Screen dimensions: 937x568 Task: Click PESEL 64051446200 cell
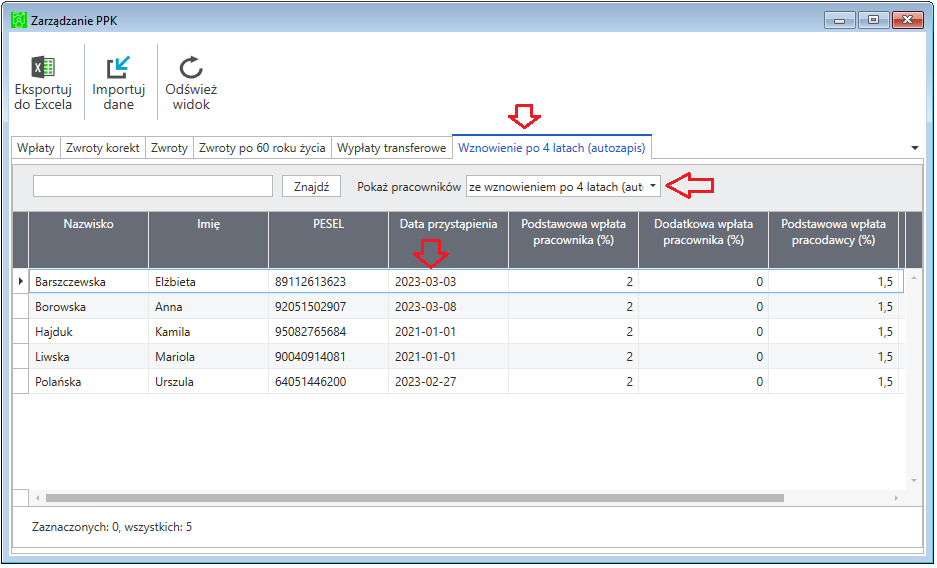[x=329, y=382]
